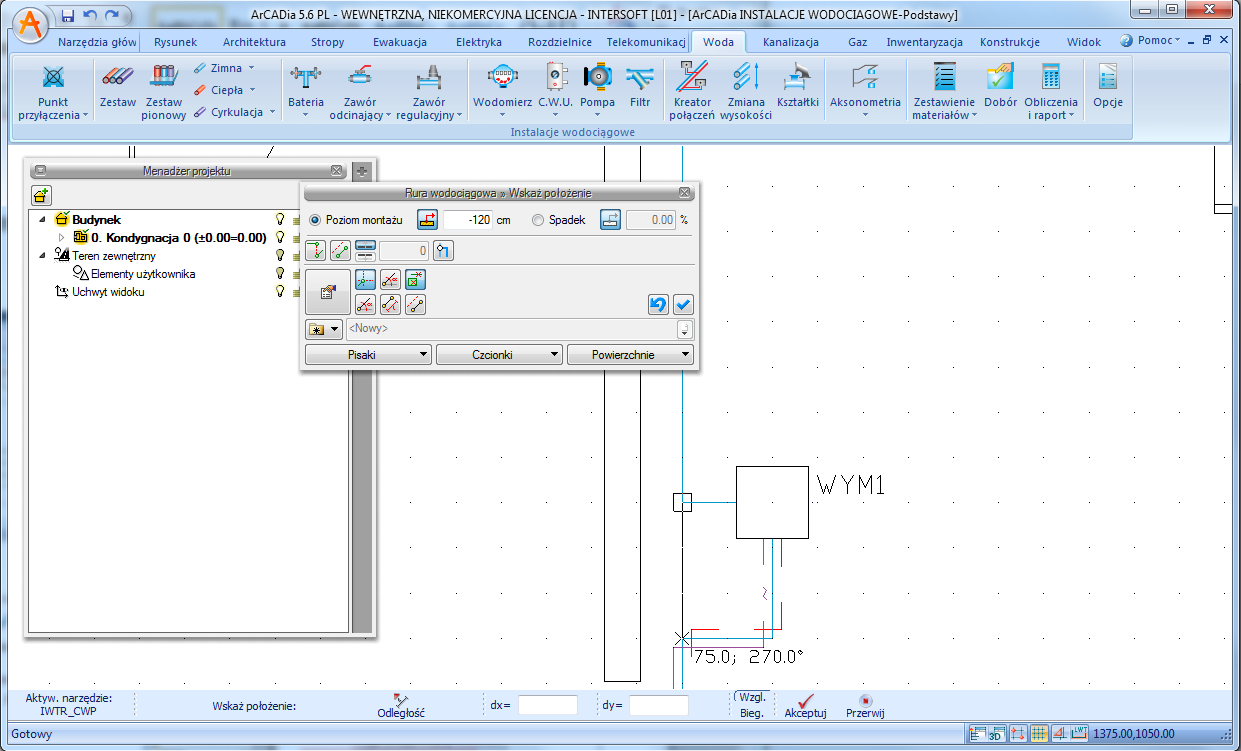Toggle visibility bulb for Uchwyt widoku

point(280,291)
